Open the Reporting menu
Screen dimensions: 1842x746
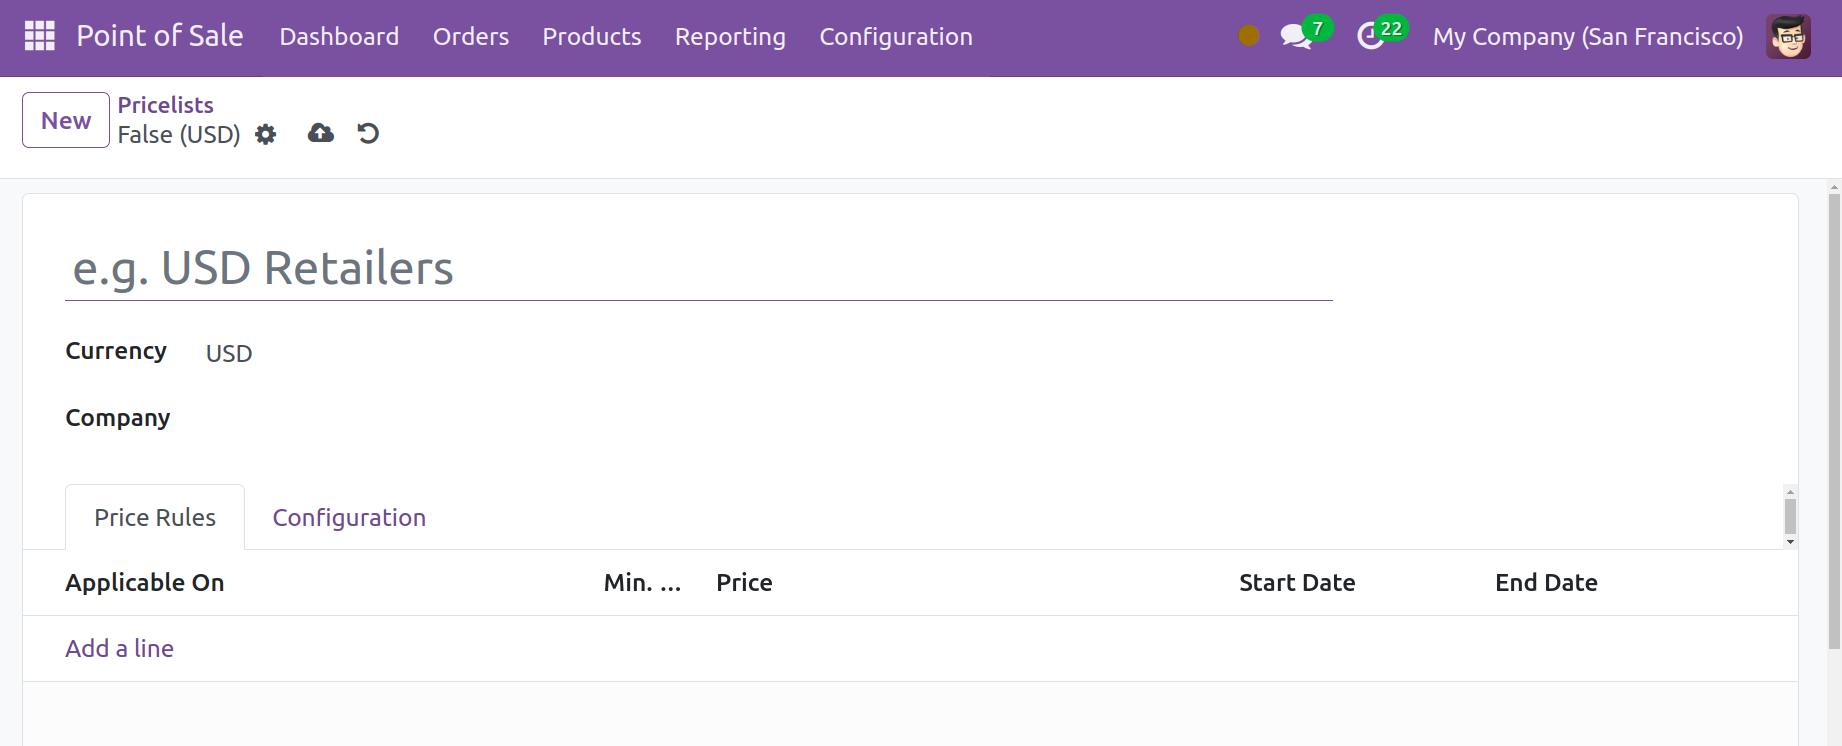coord(730,37)
